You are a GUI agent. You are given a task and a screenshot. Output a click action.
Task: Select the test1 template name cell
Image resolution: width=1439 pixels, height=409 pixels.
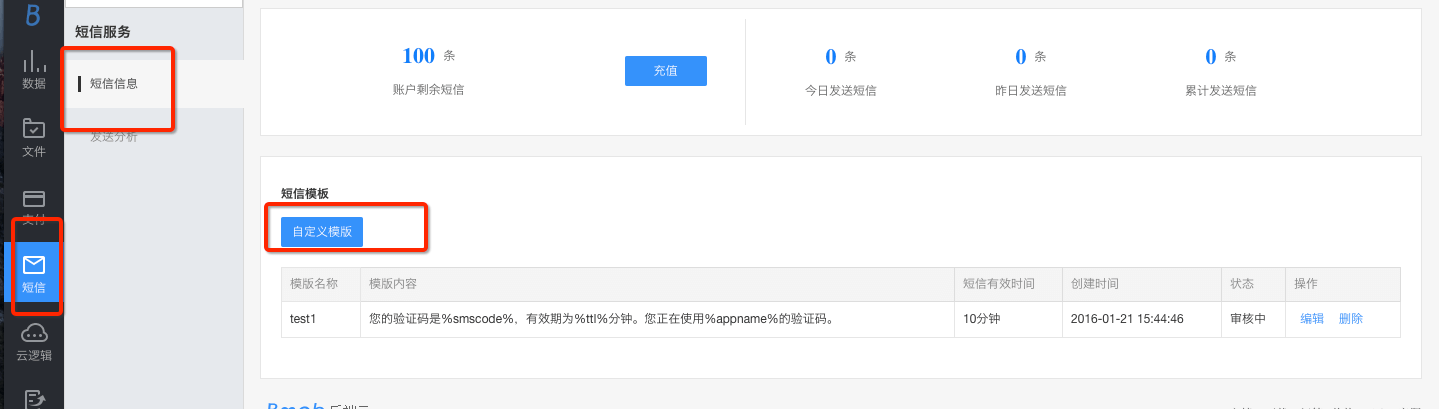tap(304, 319)
